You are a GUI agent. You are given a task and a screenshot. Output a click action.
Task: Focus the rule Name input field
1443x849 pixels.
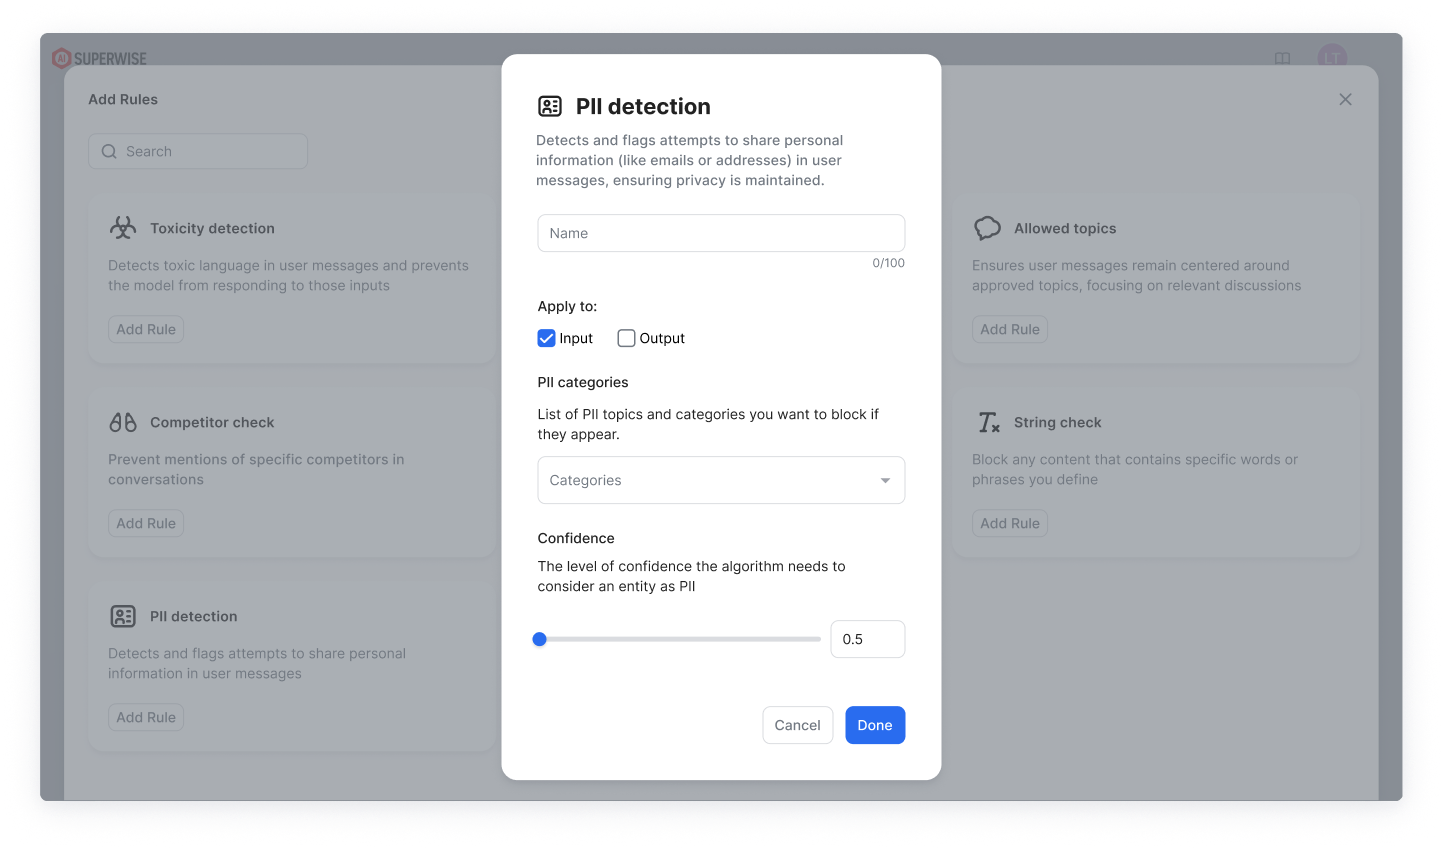721,233
